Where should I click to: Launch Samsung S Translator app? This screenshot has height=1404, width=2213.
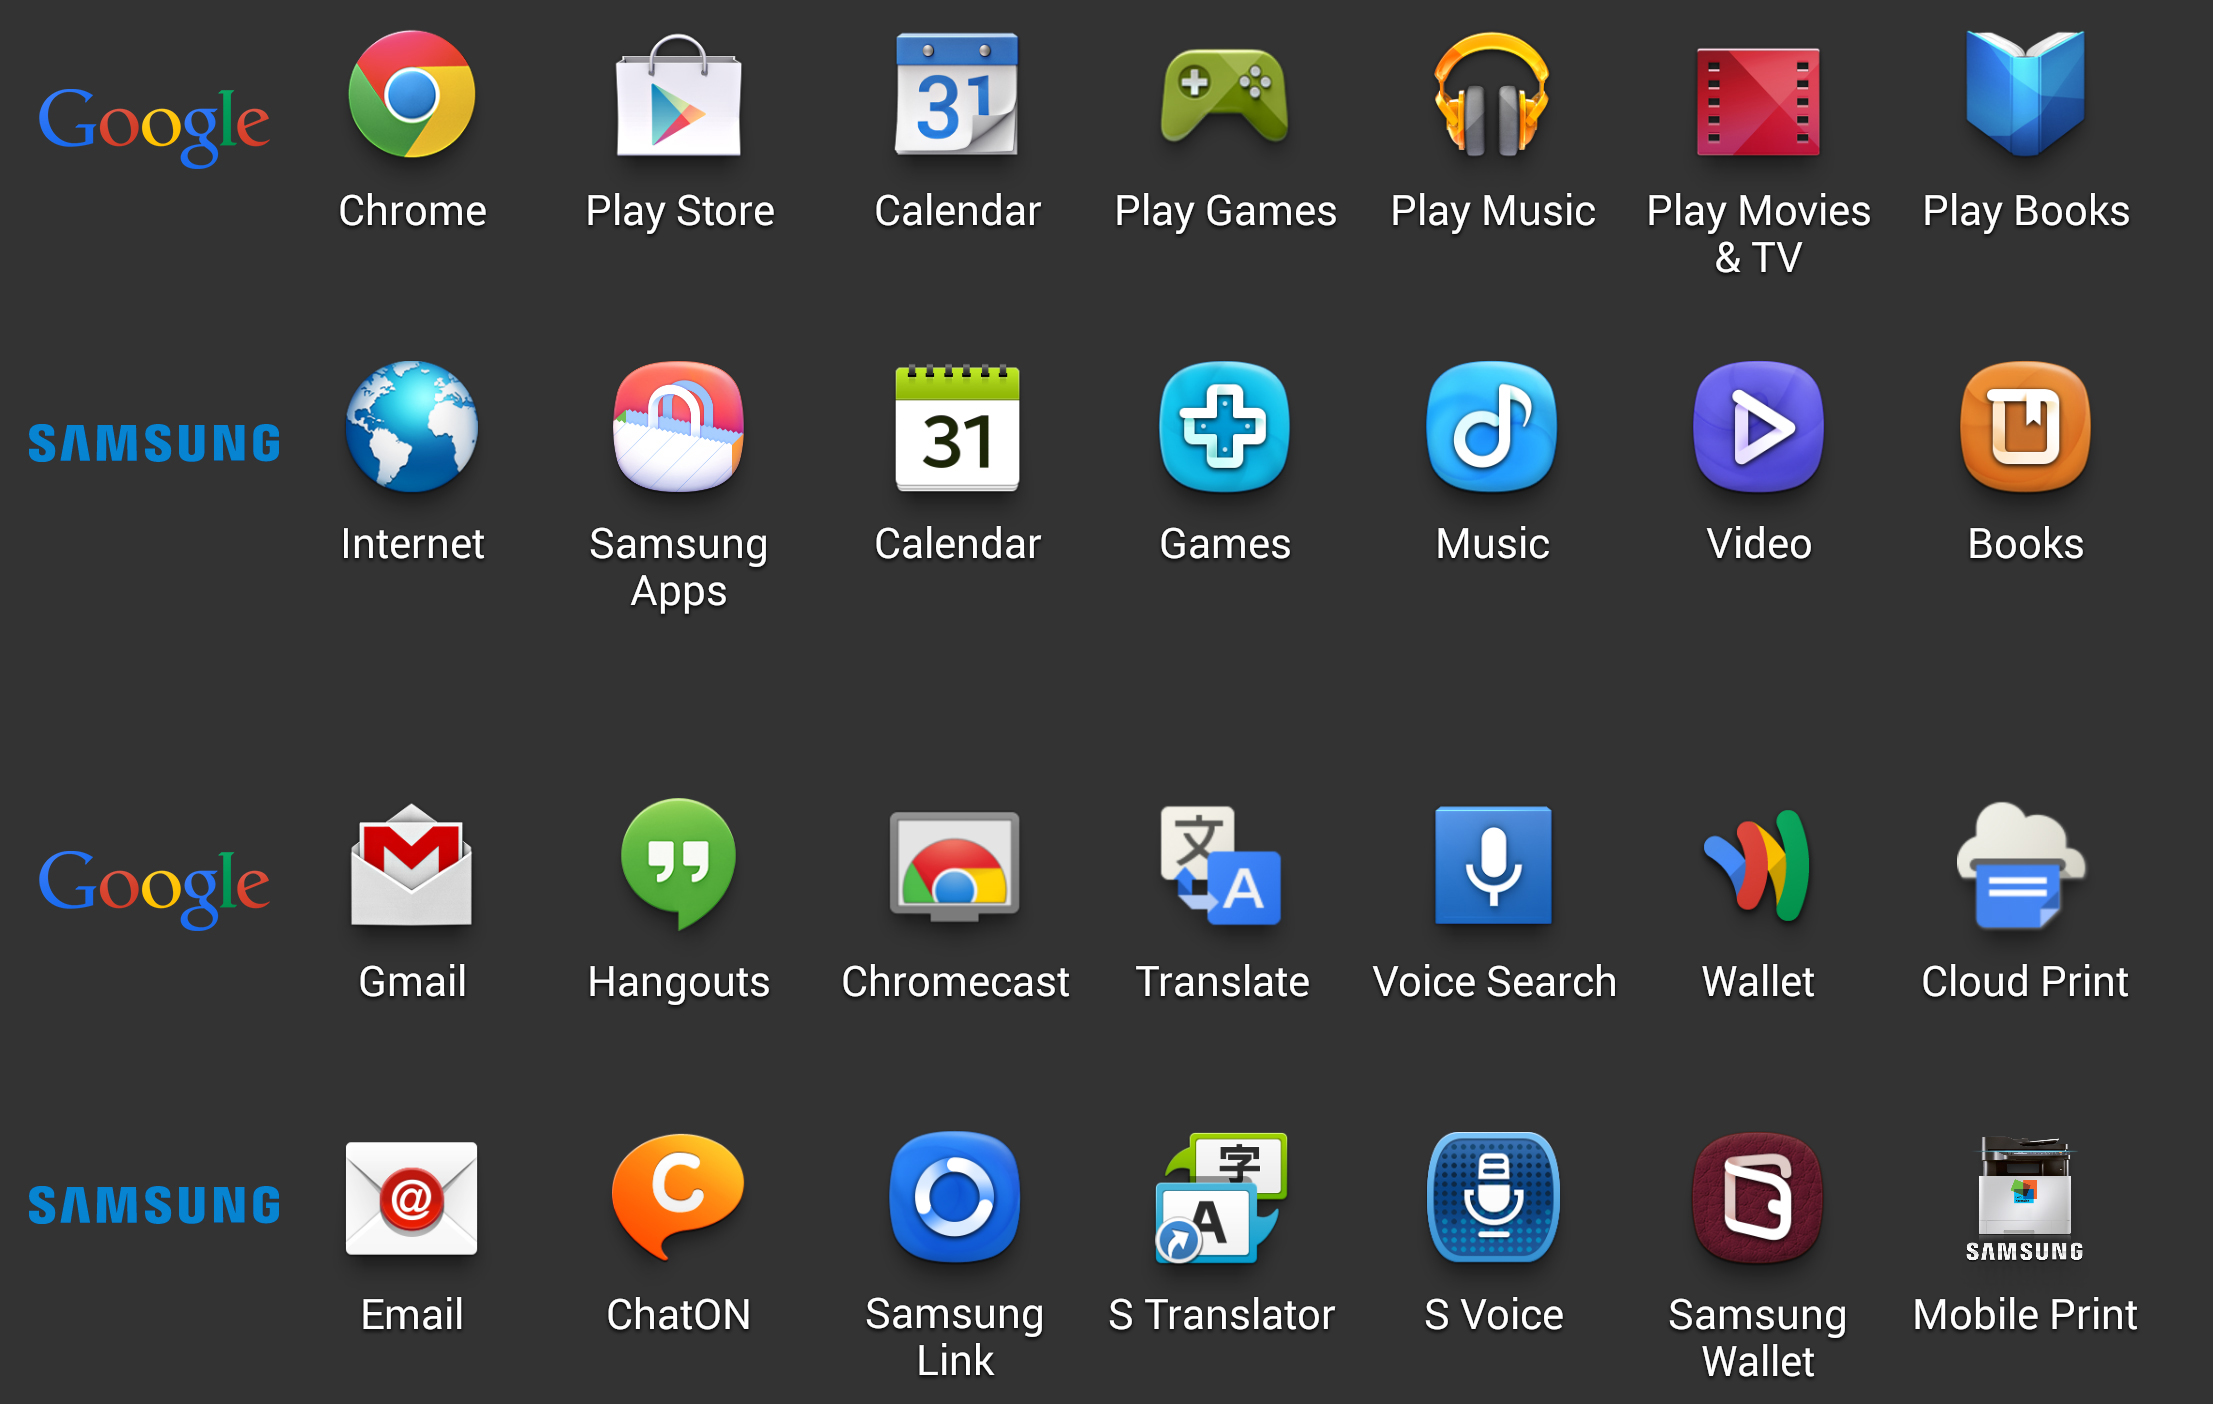tap(1229, 1230)
